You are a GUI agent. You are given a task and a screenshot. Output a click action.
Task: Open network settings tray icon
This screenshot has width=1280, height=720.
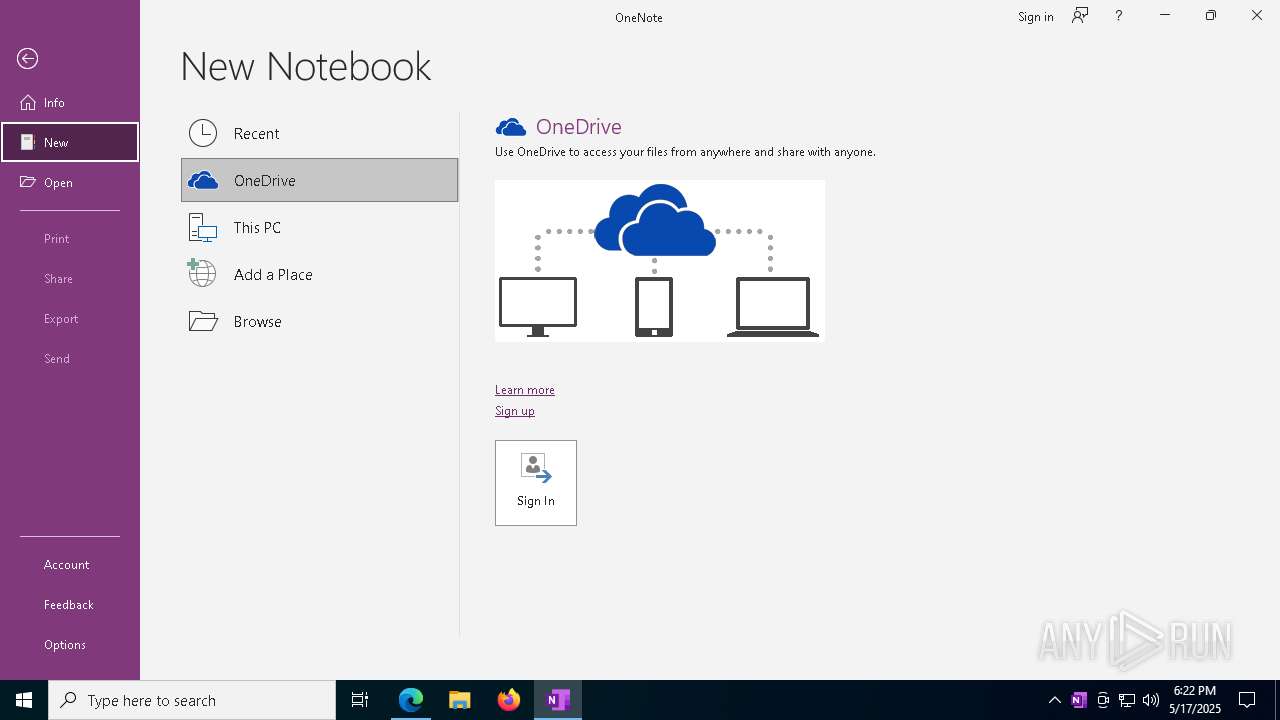pyautogui.click(x=1127, y=700)
